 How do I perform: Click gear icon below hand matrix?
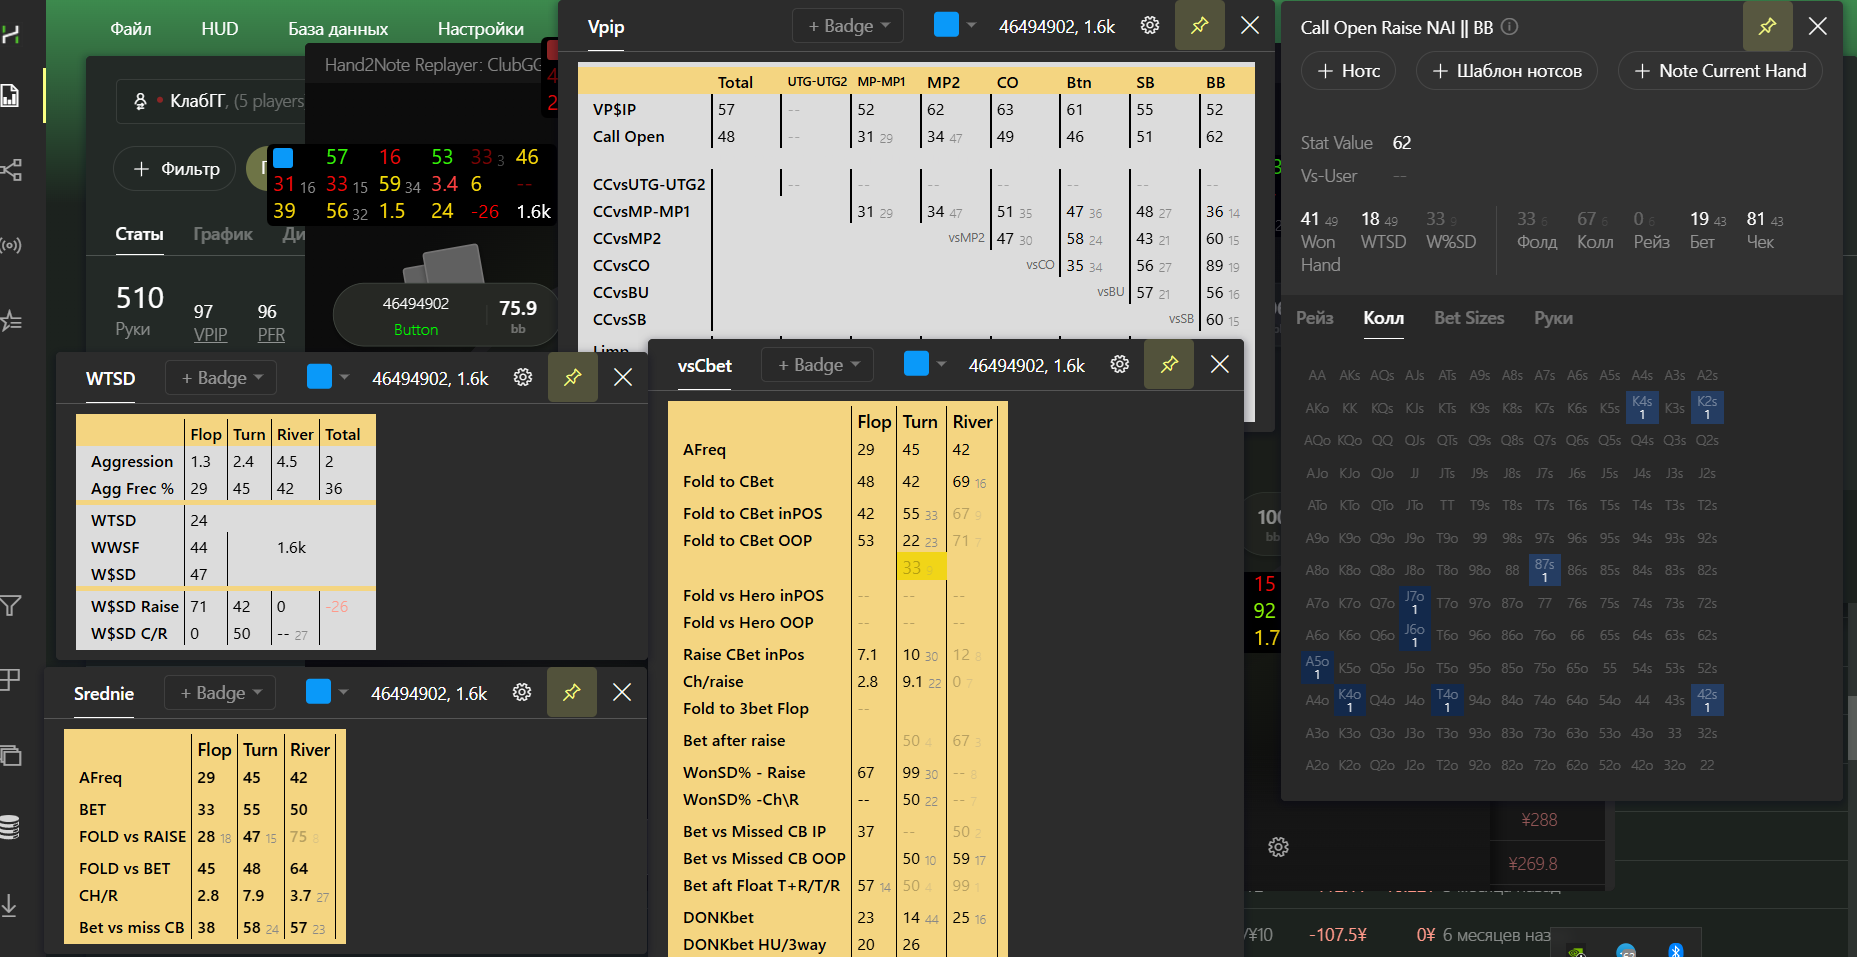point(1278,847)
